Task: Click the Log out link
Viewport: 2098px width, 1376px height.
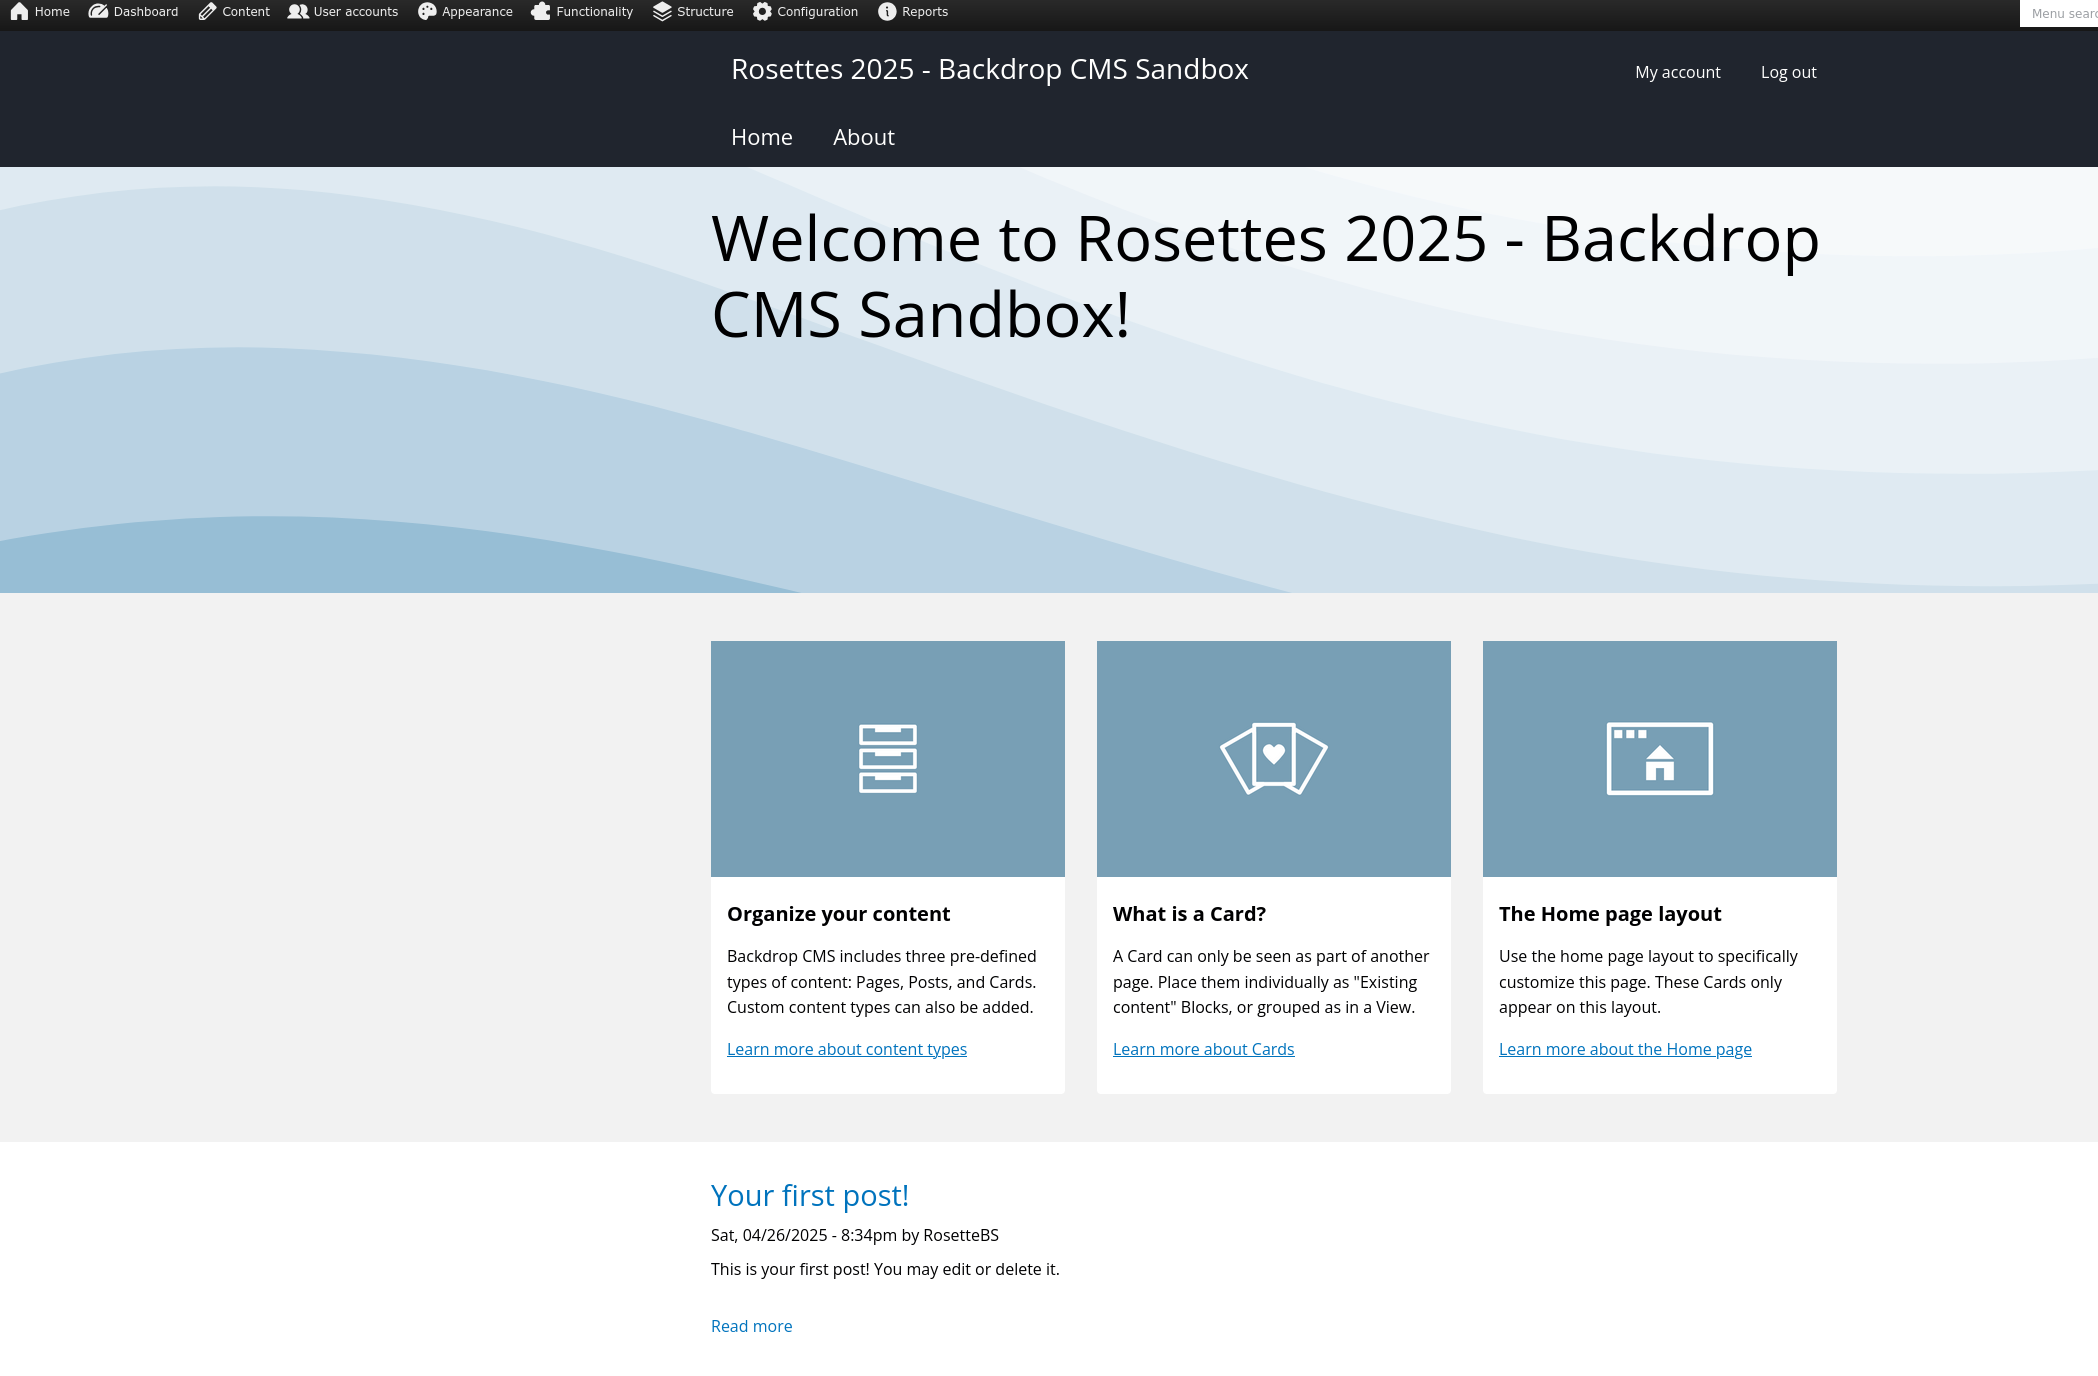Action: (1789, 72)
